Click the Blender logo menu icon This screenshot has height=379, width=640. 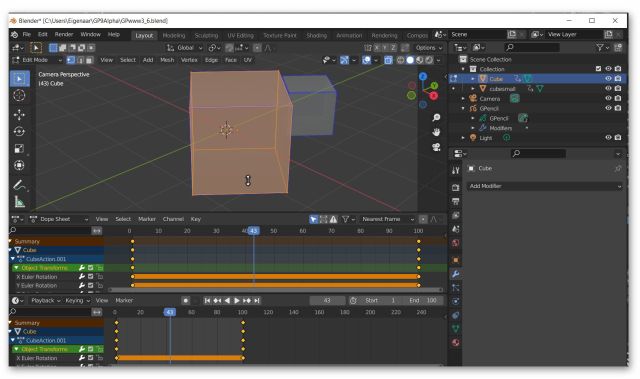[x=15, y=35]
